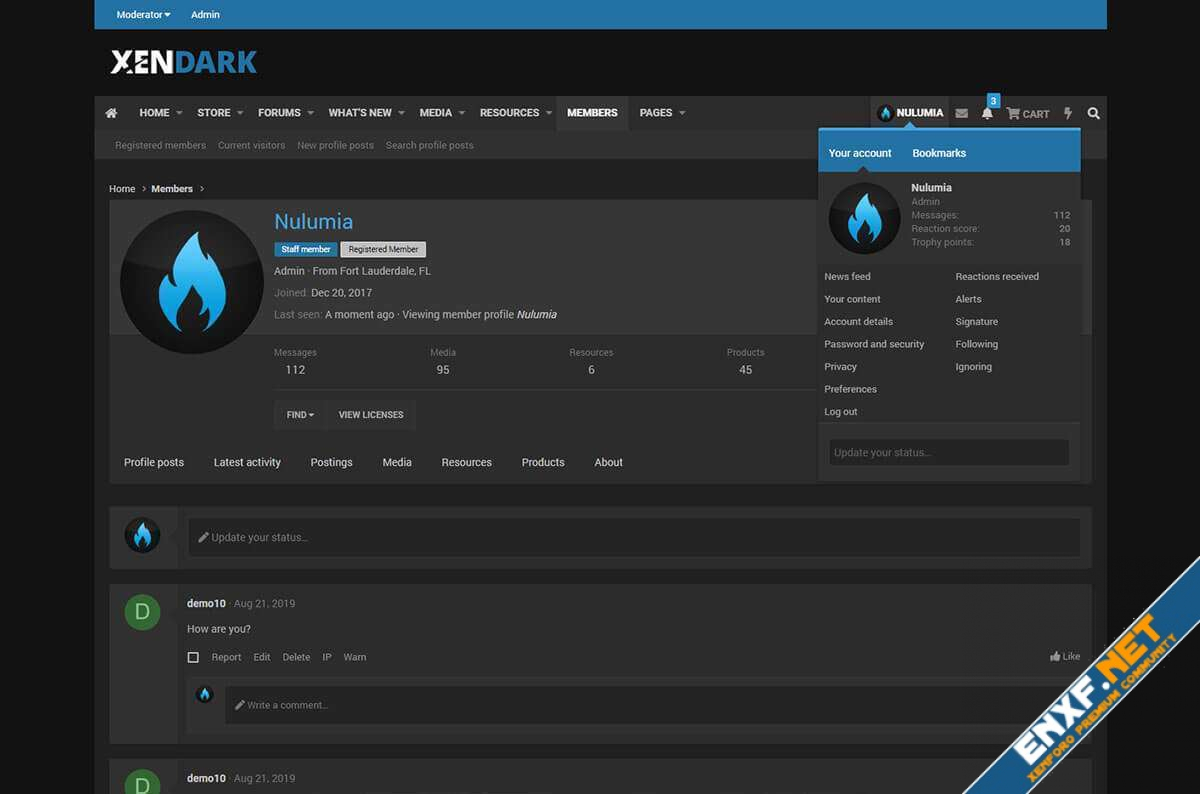The width and height of the screenshot is (1200, 794).
Task: Open the About tab
Action: tap(608, 462)
